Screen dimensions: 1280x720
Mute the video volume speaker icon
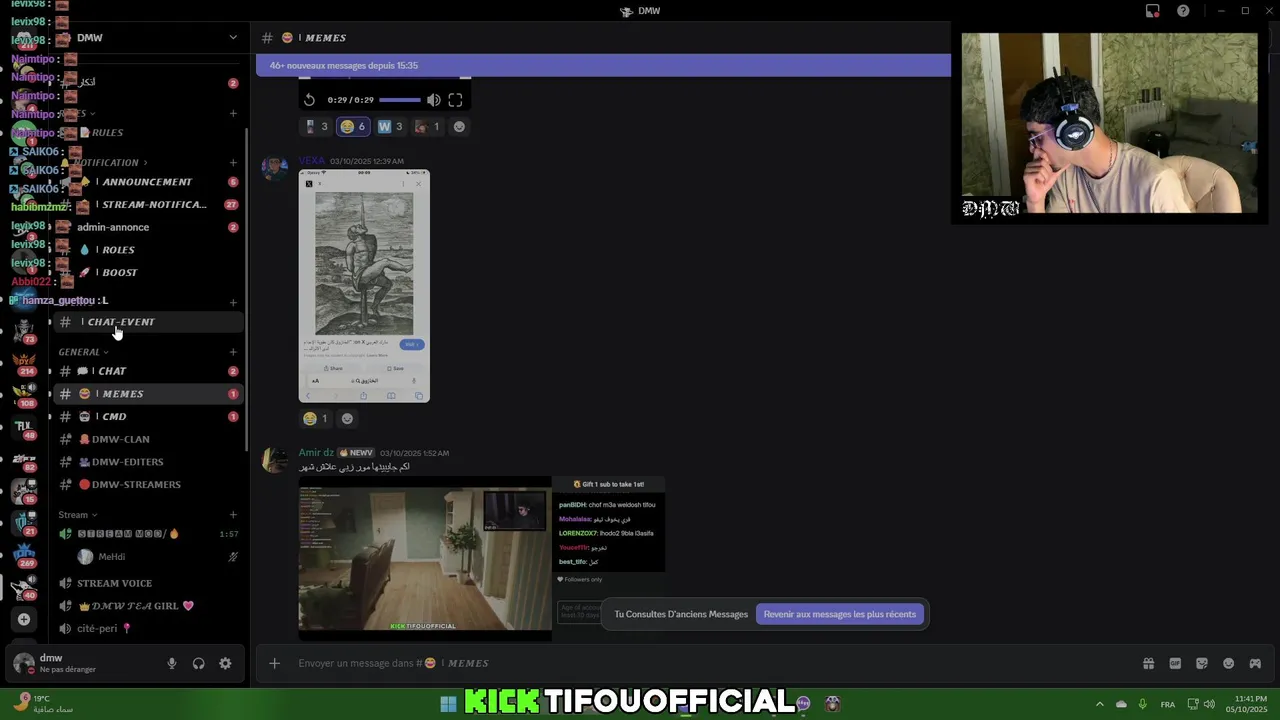[433, 100]
